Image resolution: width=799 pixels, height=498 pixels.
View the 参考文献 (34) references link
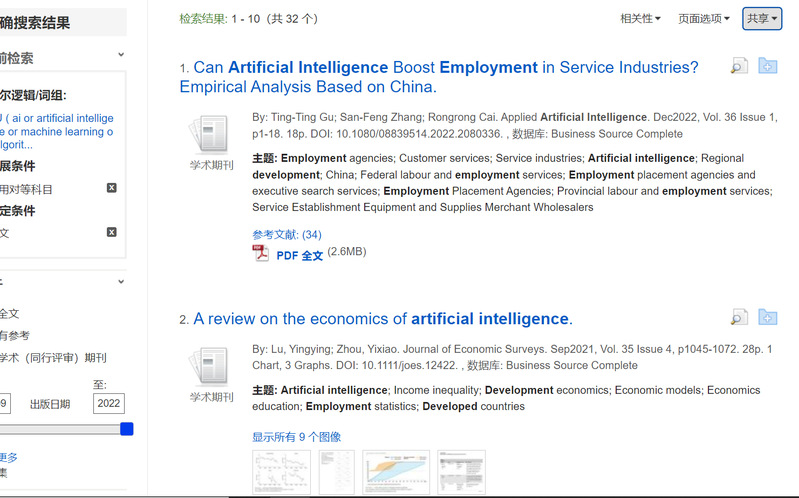pyautogui.click(x=287, y=234)
